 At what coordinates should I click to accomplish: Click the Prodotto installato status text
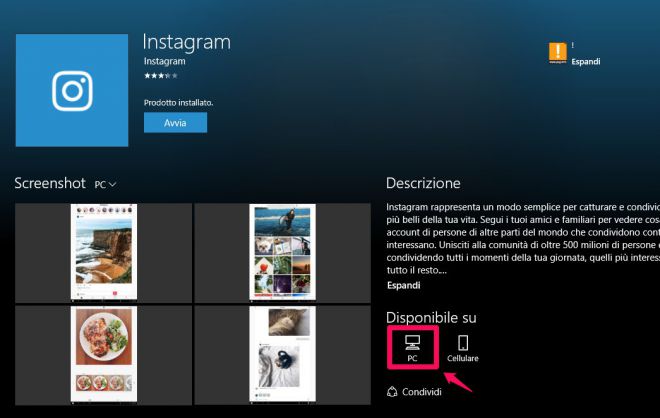pyautogui.click(x=178, y=102)
